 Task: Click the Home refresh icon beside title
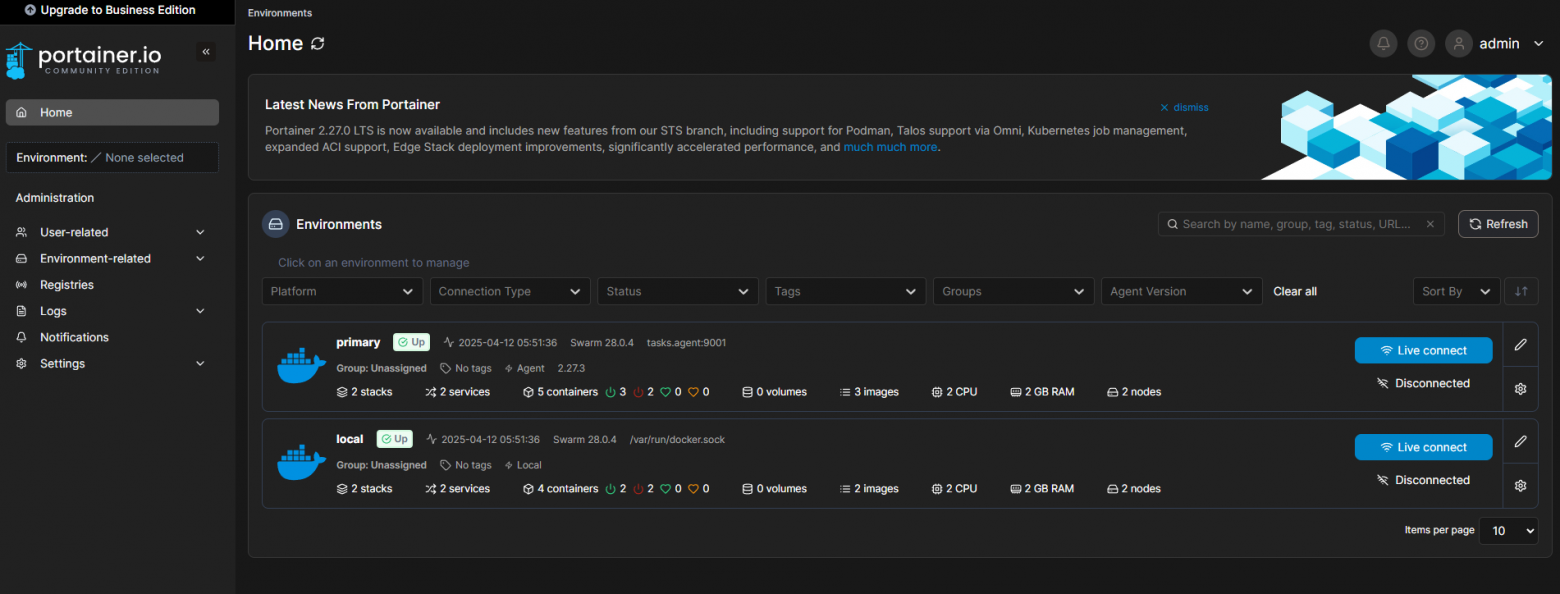pos(318,43)
